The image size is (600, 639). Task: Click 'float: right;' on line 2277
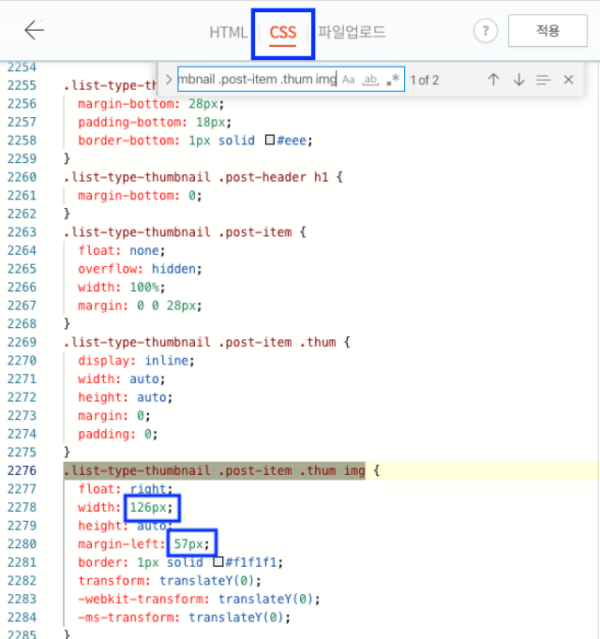pyautogui.click(x=125, y=489)
